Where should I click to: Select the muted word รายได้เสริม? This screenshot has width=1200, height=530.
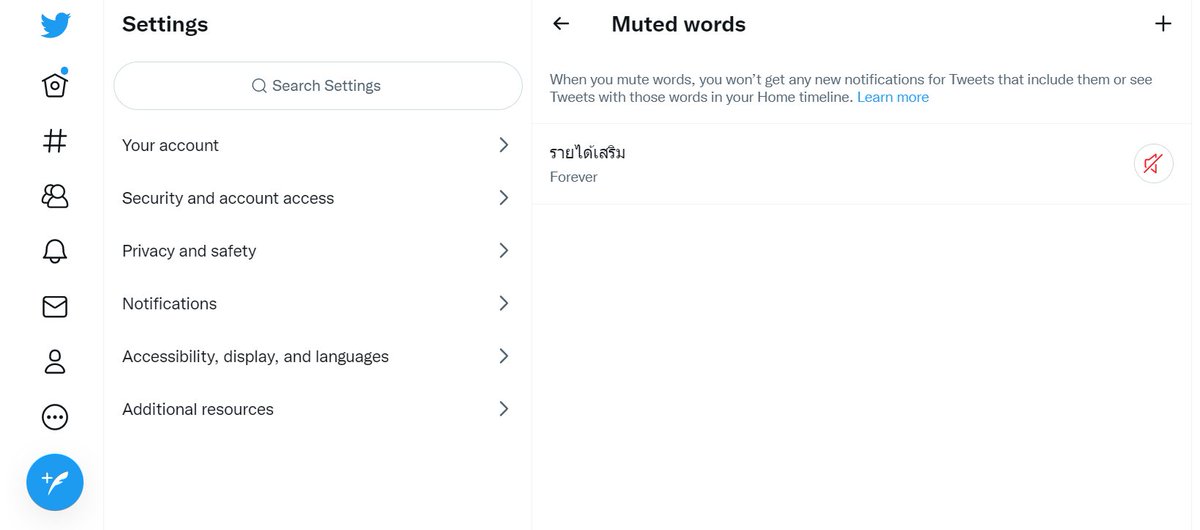(588, 153)
